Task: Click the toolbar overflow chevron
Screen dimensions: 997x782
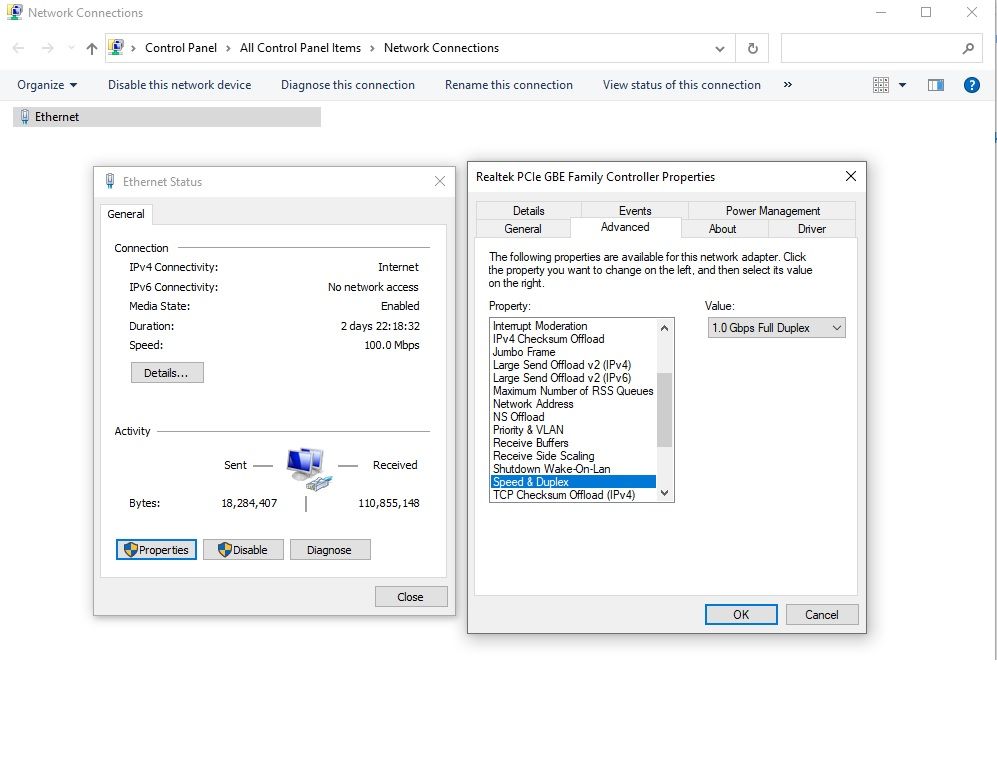Action: pos(788,85)
